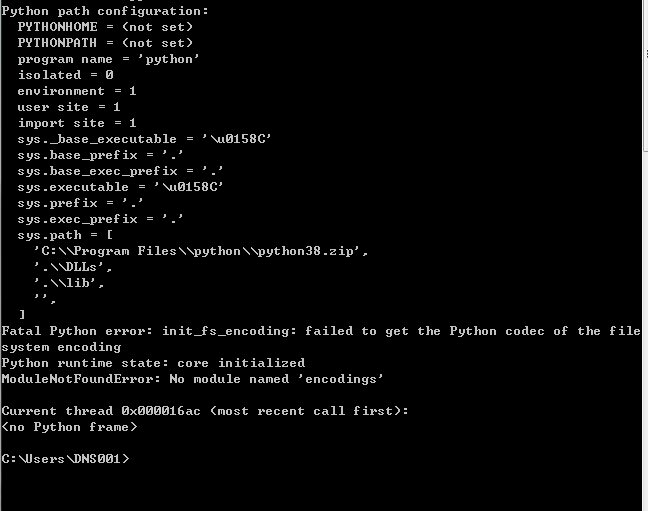Viewport: 648px width, 511px height.
Task: Click the 'environment = 1' line
Action: [77, 91]
